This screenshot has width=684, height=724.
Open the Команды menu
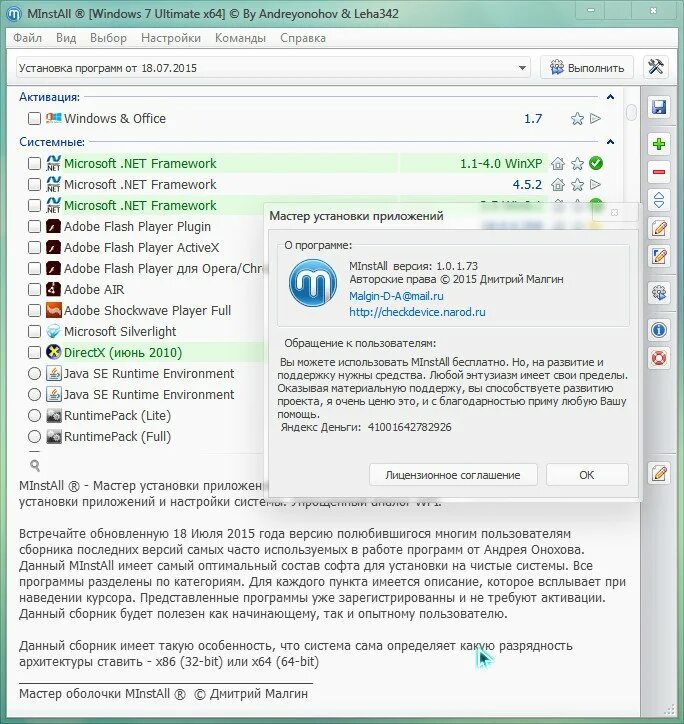240,38
